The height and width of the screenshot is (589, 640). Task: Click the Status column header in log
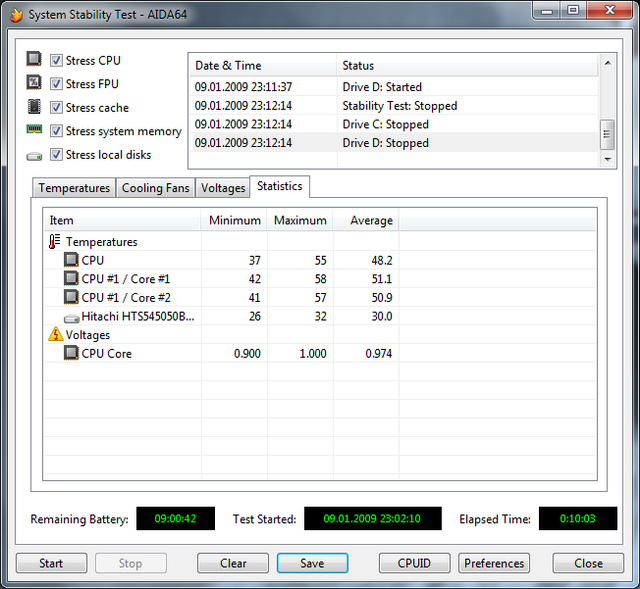click(467, 65)
